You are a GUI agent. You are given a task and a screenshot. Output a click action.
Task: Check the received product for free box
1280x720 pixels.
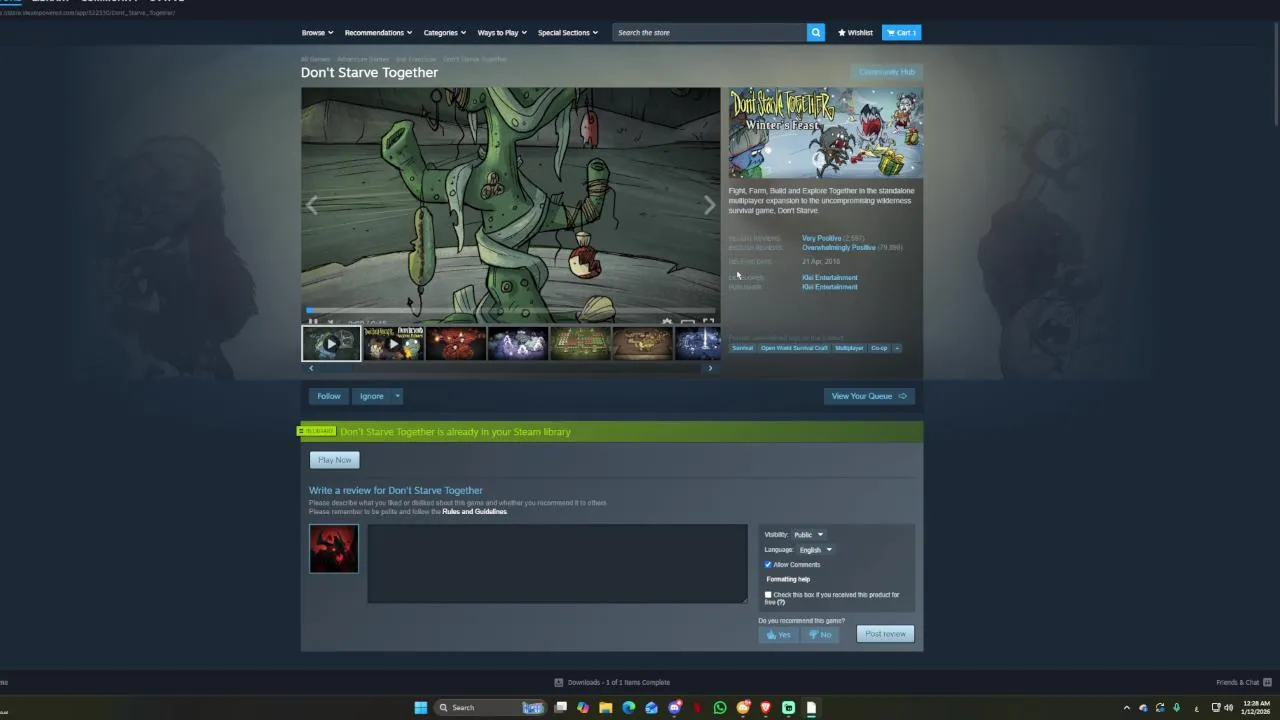click(768, 595)
